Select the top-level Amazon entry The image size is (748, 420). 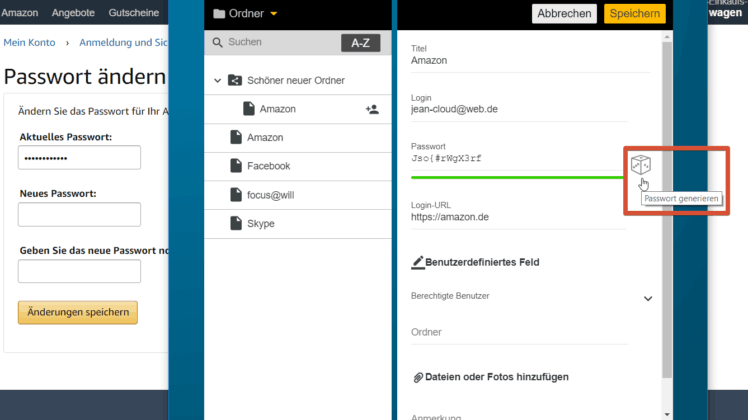pos(298,138)
